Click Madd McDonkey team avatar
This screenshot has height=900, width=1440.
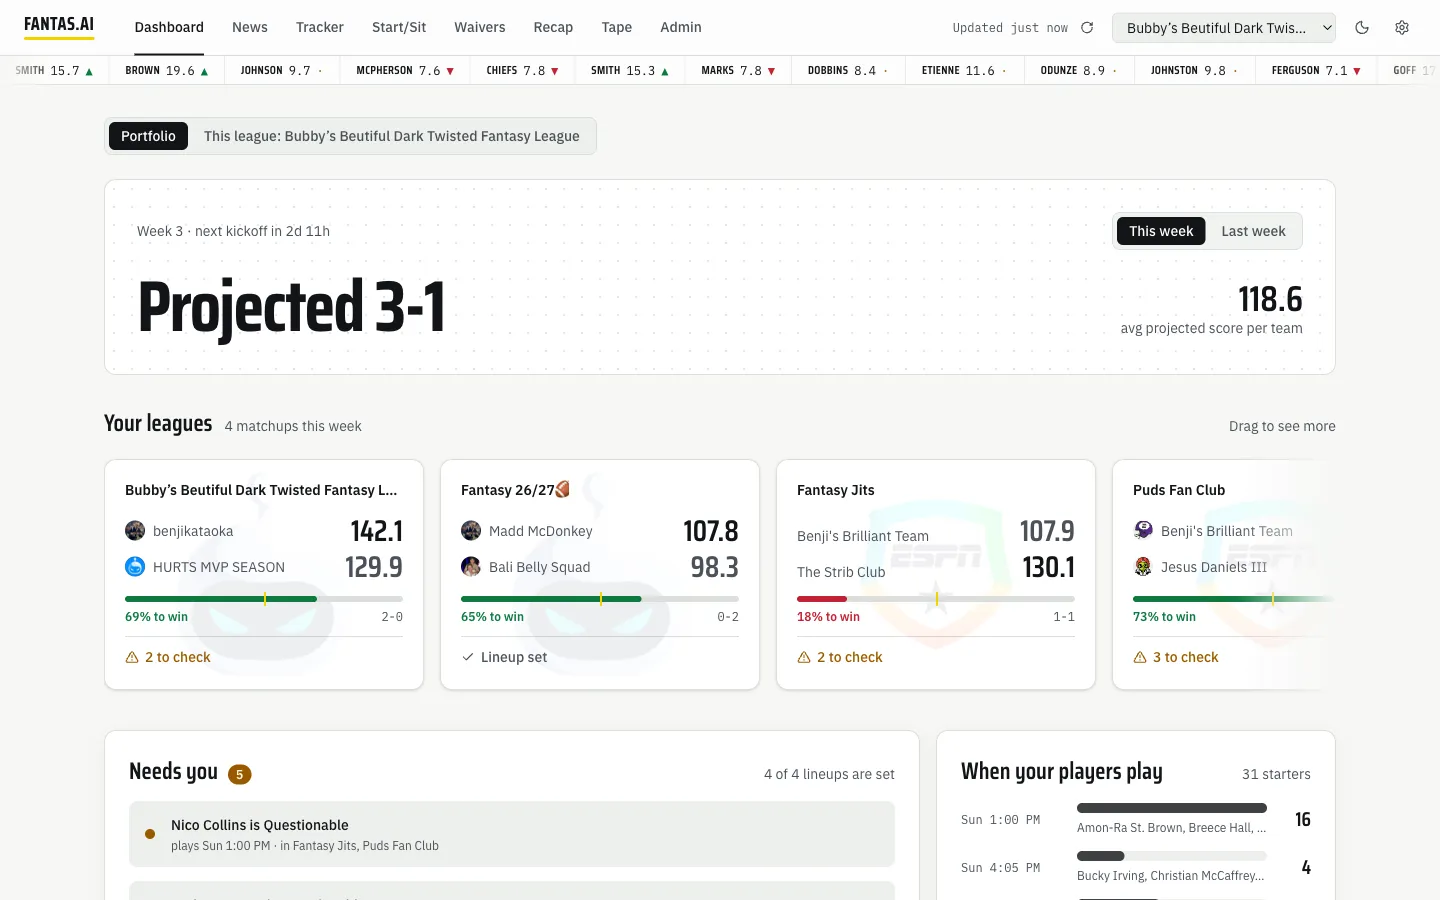click(471, 531)
